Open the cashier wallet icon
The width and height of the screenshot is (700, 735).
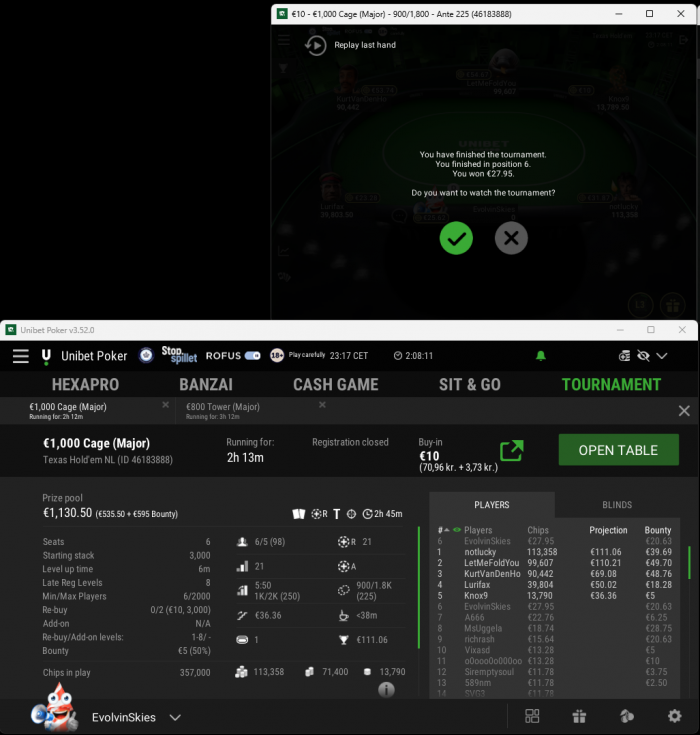[624, 356]
